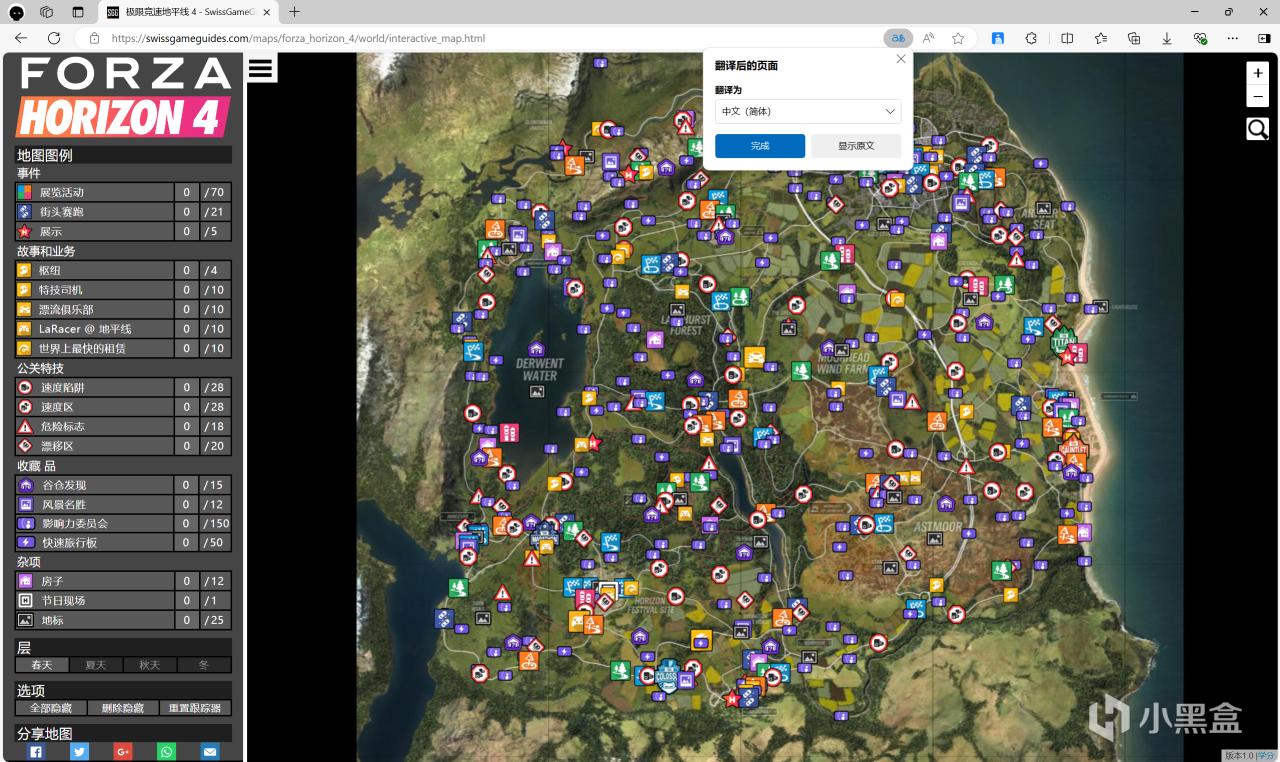Click the 全部隐藏 option button
The width and height of the screenshot is (1280, 762).
click(51, 708)
